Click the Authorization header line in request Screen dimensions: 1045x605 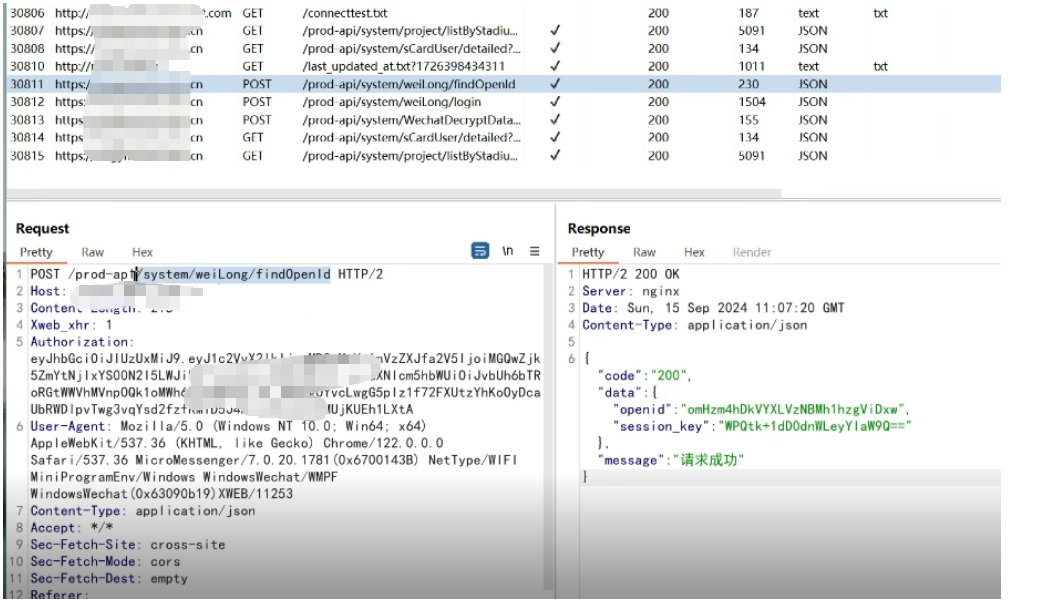pos(80,342)
